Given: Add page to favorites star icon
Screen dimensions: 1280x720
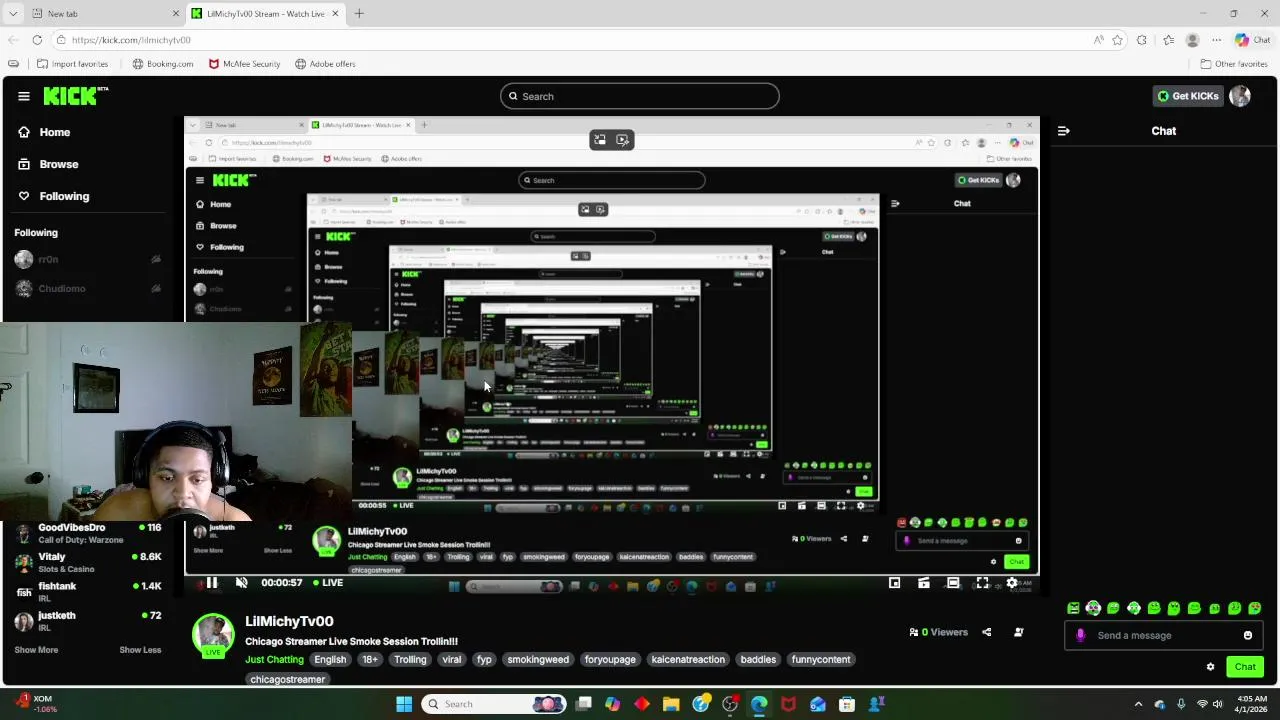Looking at the screenshot, I should tap(1117, 40).
